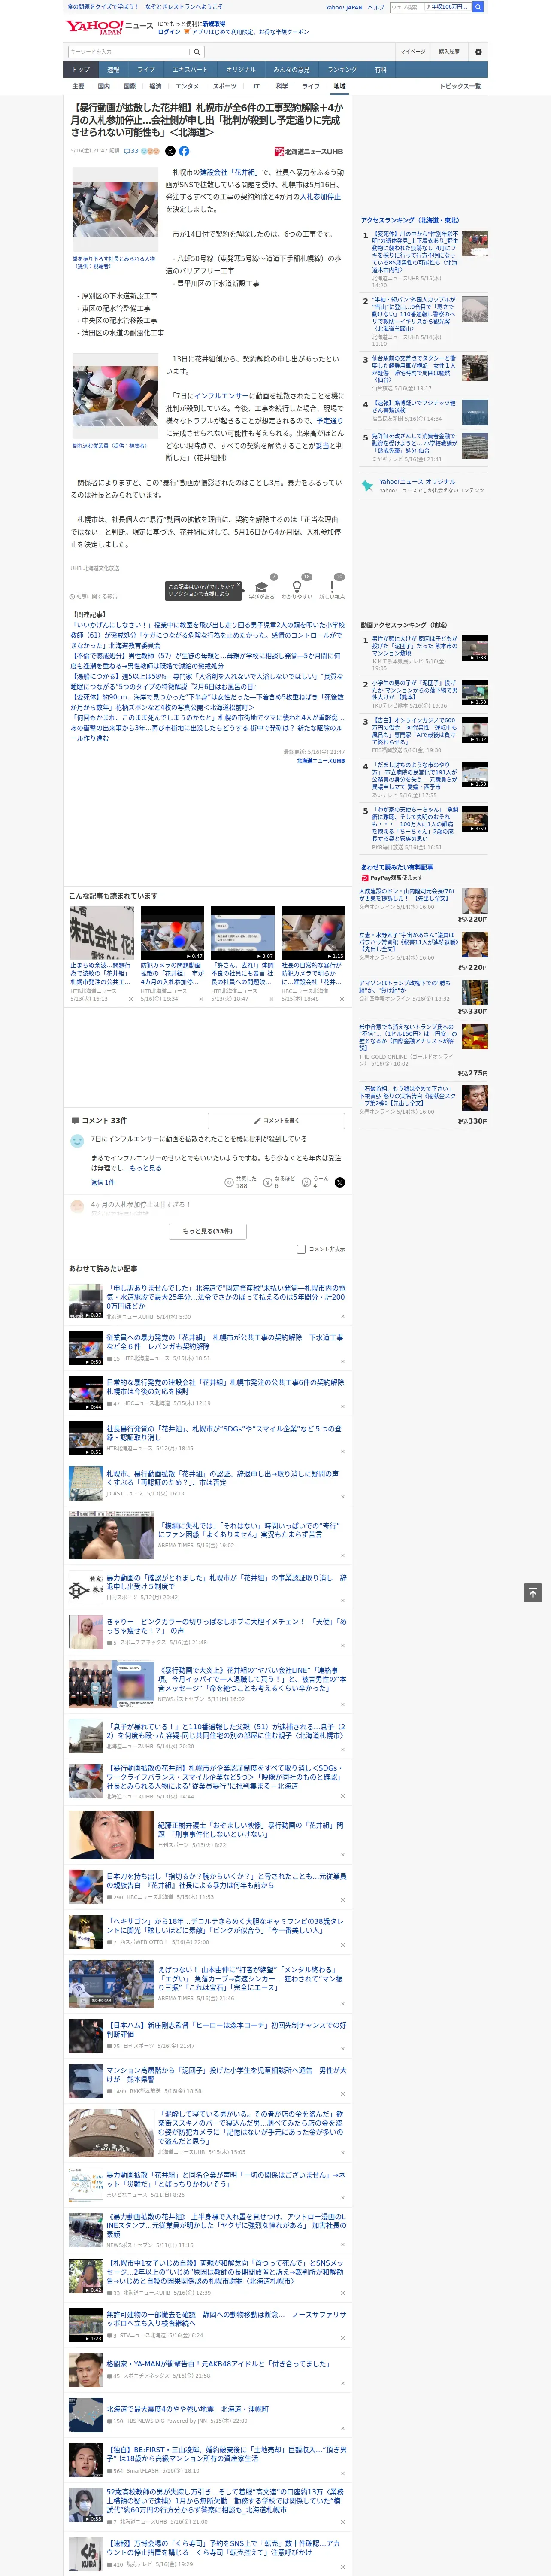This screenshot has height=2576, width=551.
Task: Open the 入札参加停止 link in article body
Action: click(x=321, y=197)
